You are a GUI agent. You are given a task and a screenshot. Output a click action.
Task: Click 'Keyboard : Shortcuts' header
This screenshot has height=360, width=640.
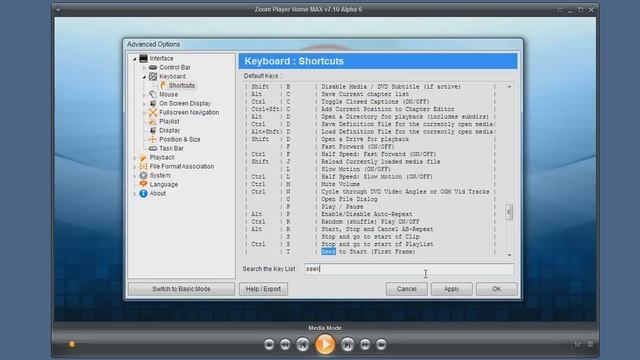click(378, 61)
